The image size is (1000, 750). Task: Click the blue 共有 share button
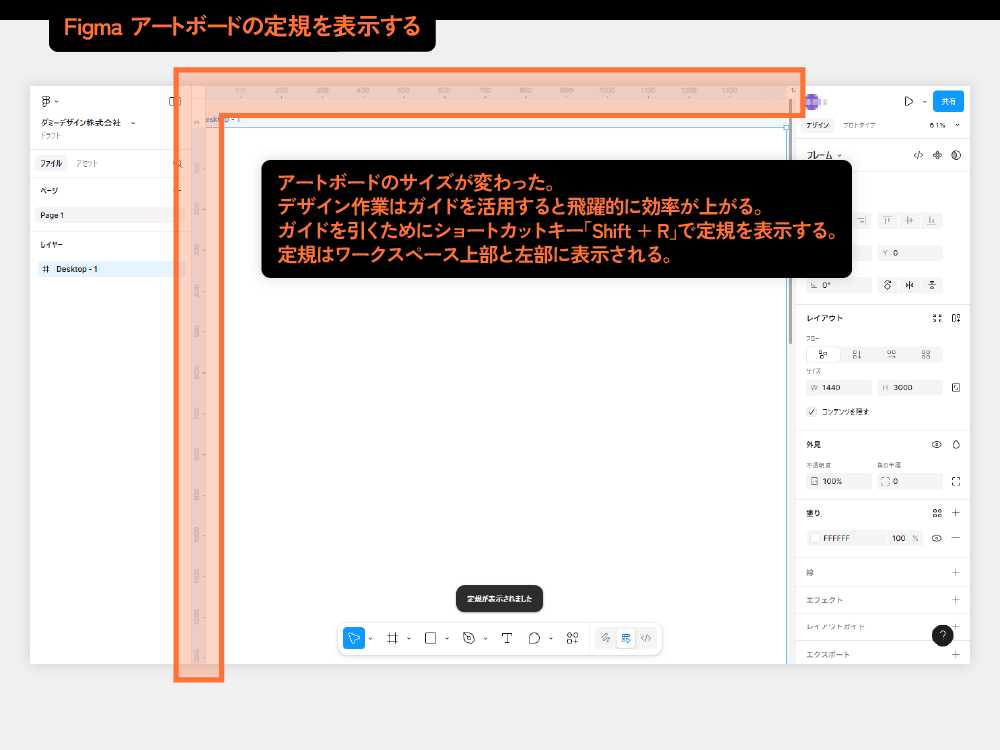(948, 101)
